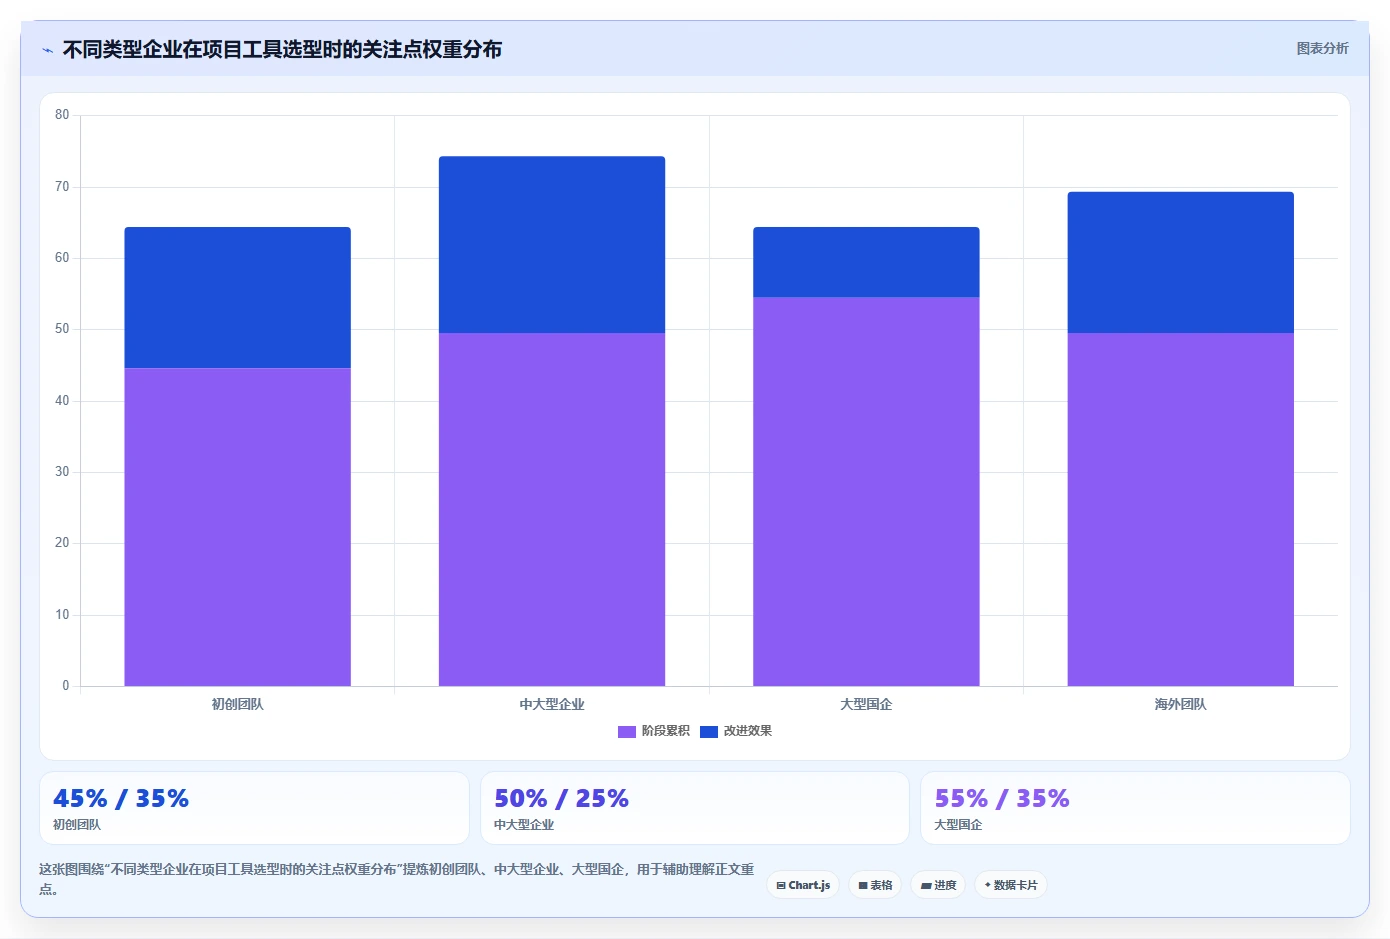Click the purple 阶段累积 bar for 中大型企业
Image resolution: width=1390 pixels, height=939 pixels.
click(552, 509)
